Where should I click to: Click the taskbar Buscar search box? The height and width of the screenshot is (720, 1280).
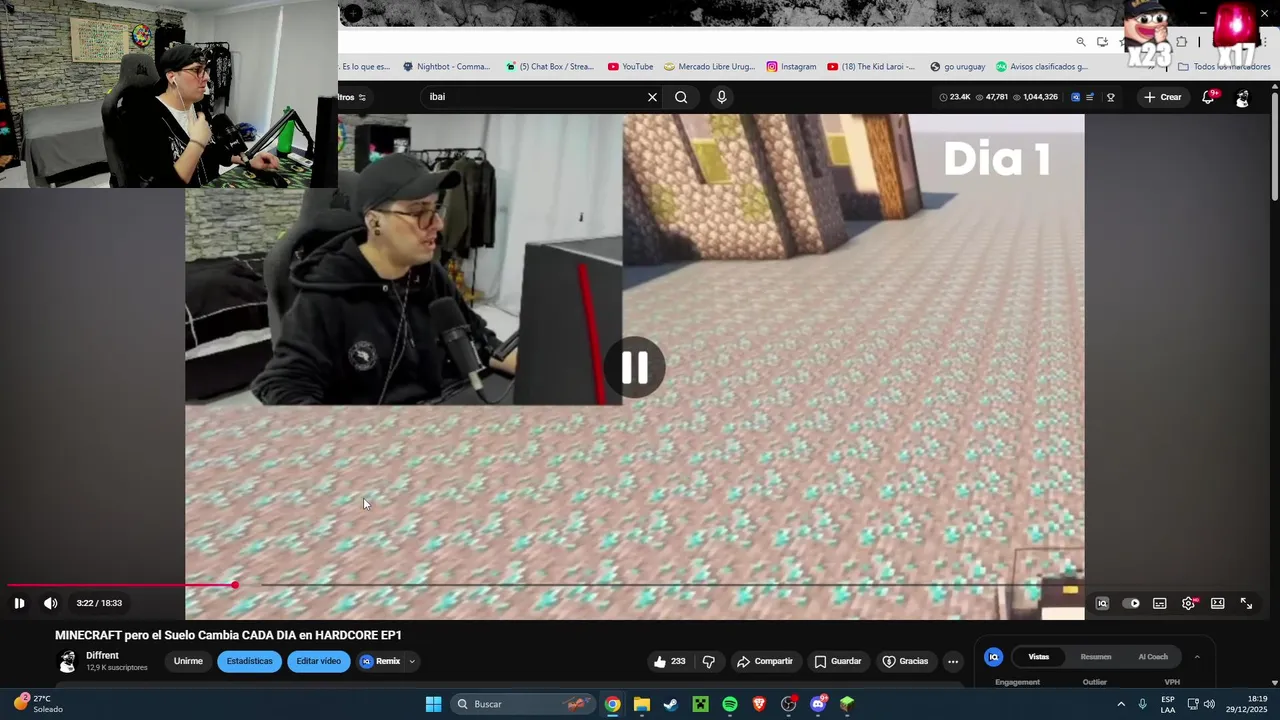pyautogui.click(x=522, y=704)
